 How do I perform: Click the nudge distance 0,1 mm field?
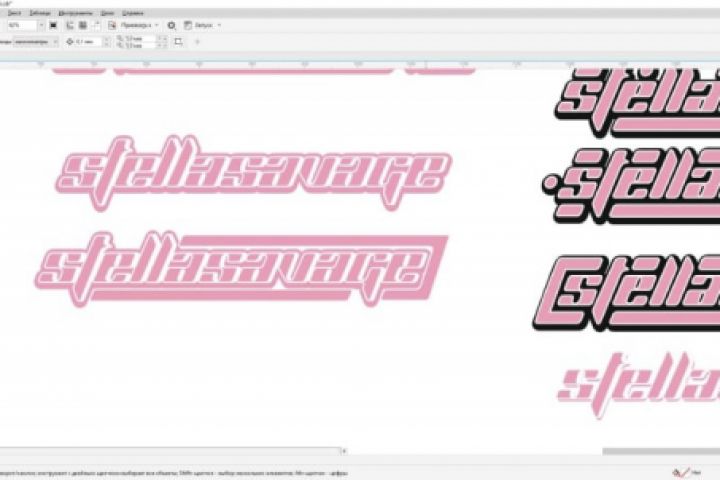89,42
